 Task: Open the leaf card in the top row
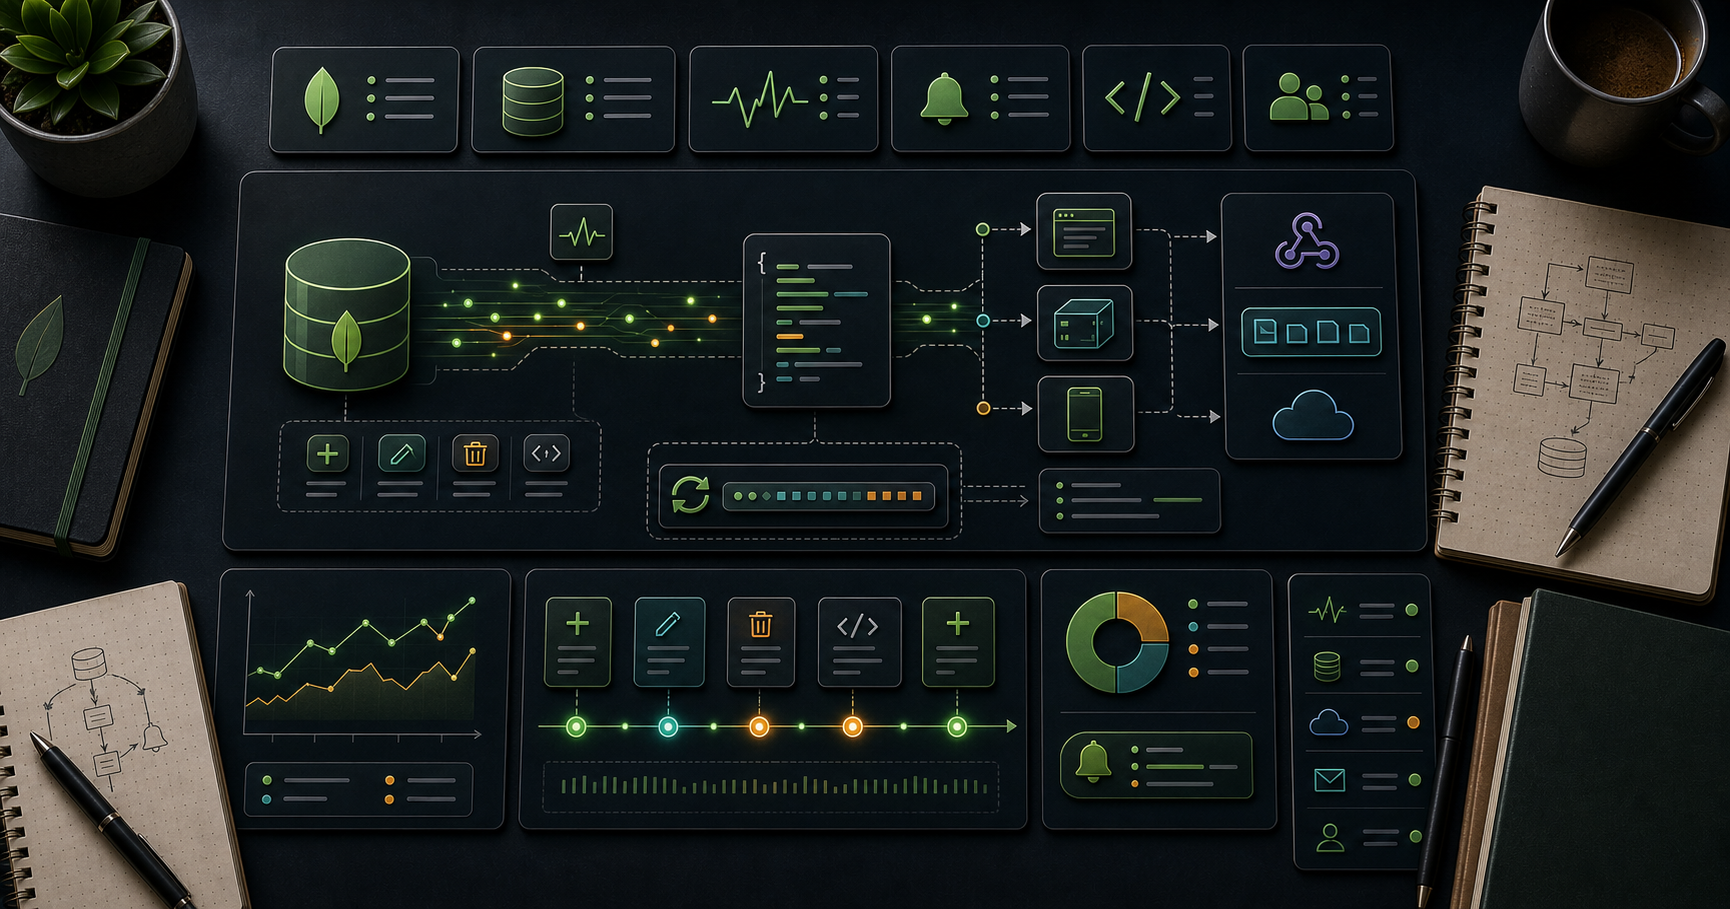[364, 99]
